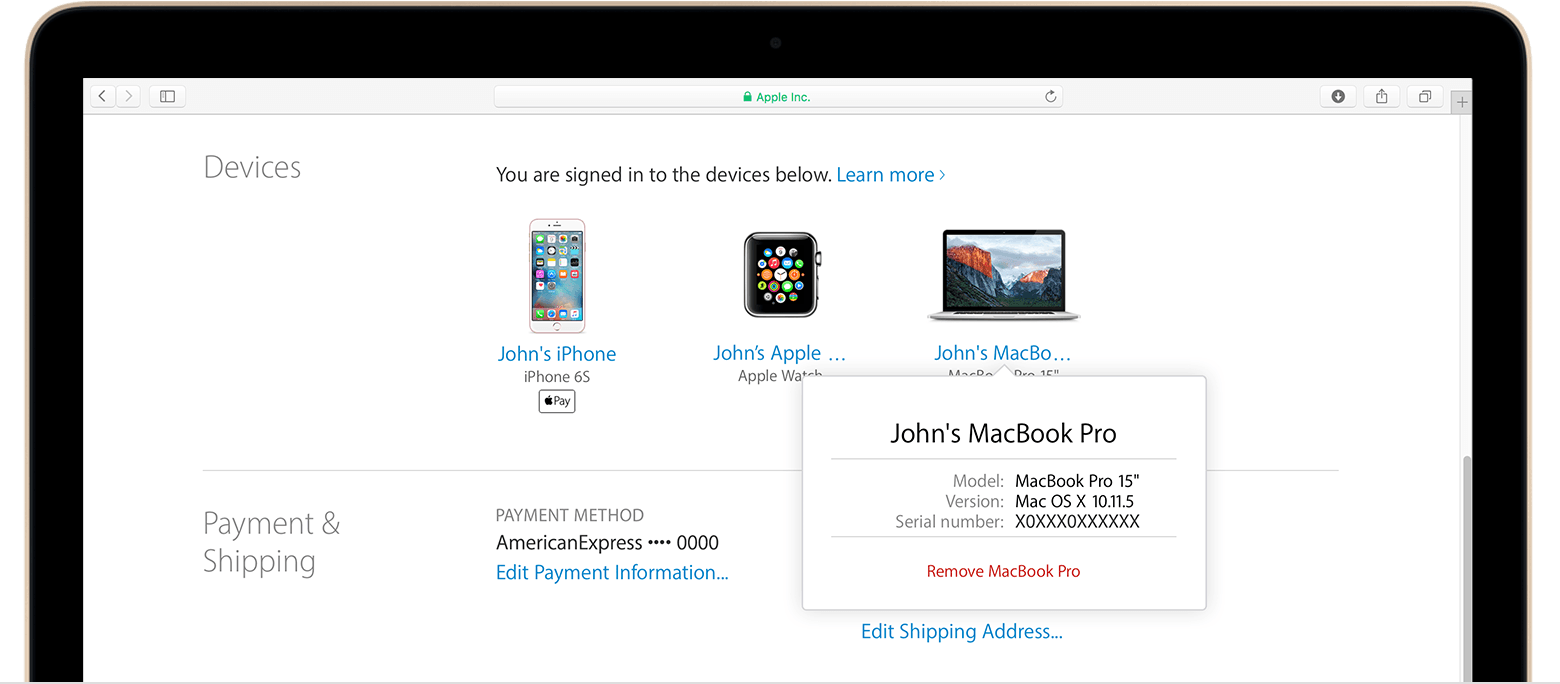Toggle the Safari sidebar button
Screen dimensions: 1560x684
(x=167, y=96)
